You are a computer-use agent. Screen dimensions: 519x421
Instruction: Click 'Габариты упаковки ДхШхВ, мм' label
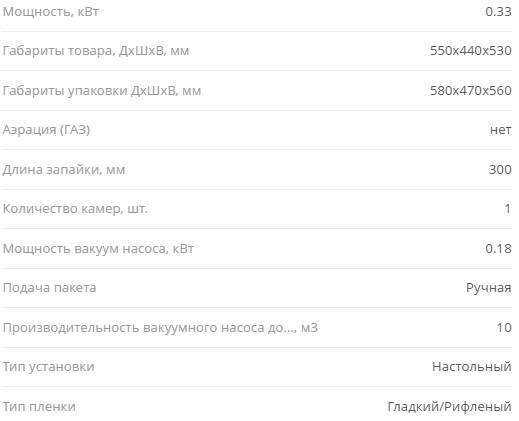click(x=102, y=91)
